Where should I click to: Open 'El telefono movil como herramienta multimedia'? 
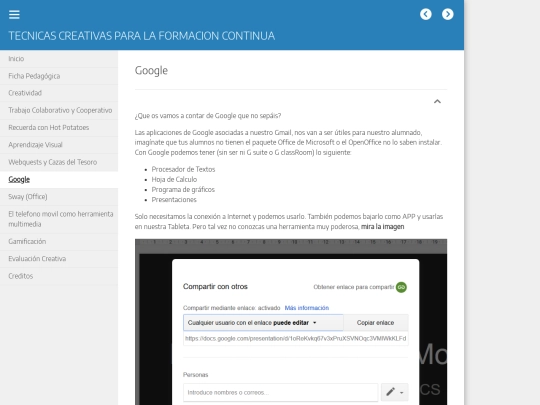pyautogui.click(x=59, y=219)
